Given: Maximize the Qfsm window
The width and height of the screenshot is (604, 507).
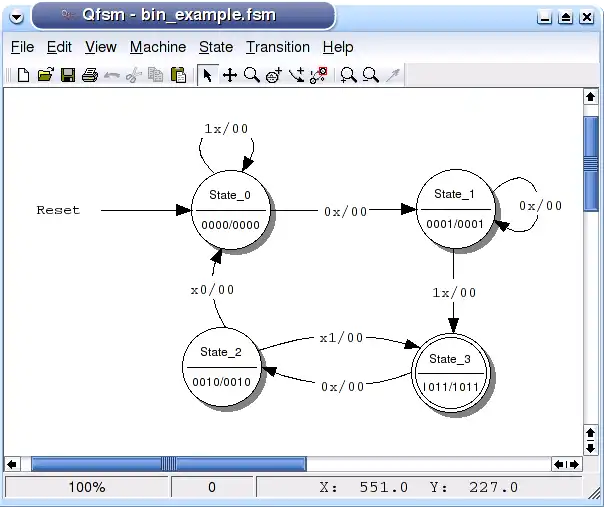Looking at the screenshot, I should 565,17.
